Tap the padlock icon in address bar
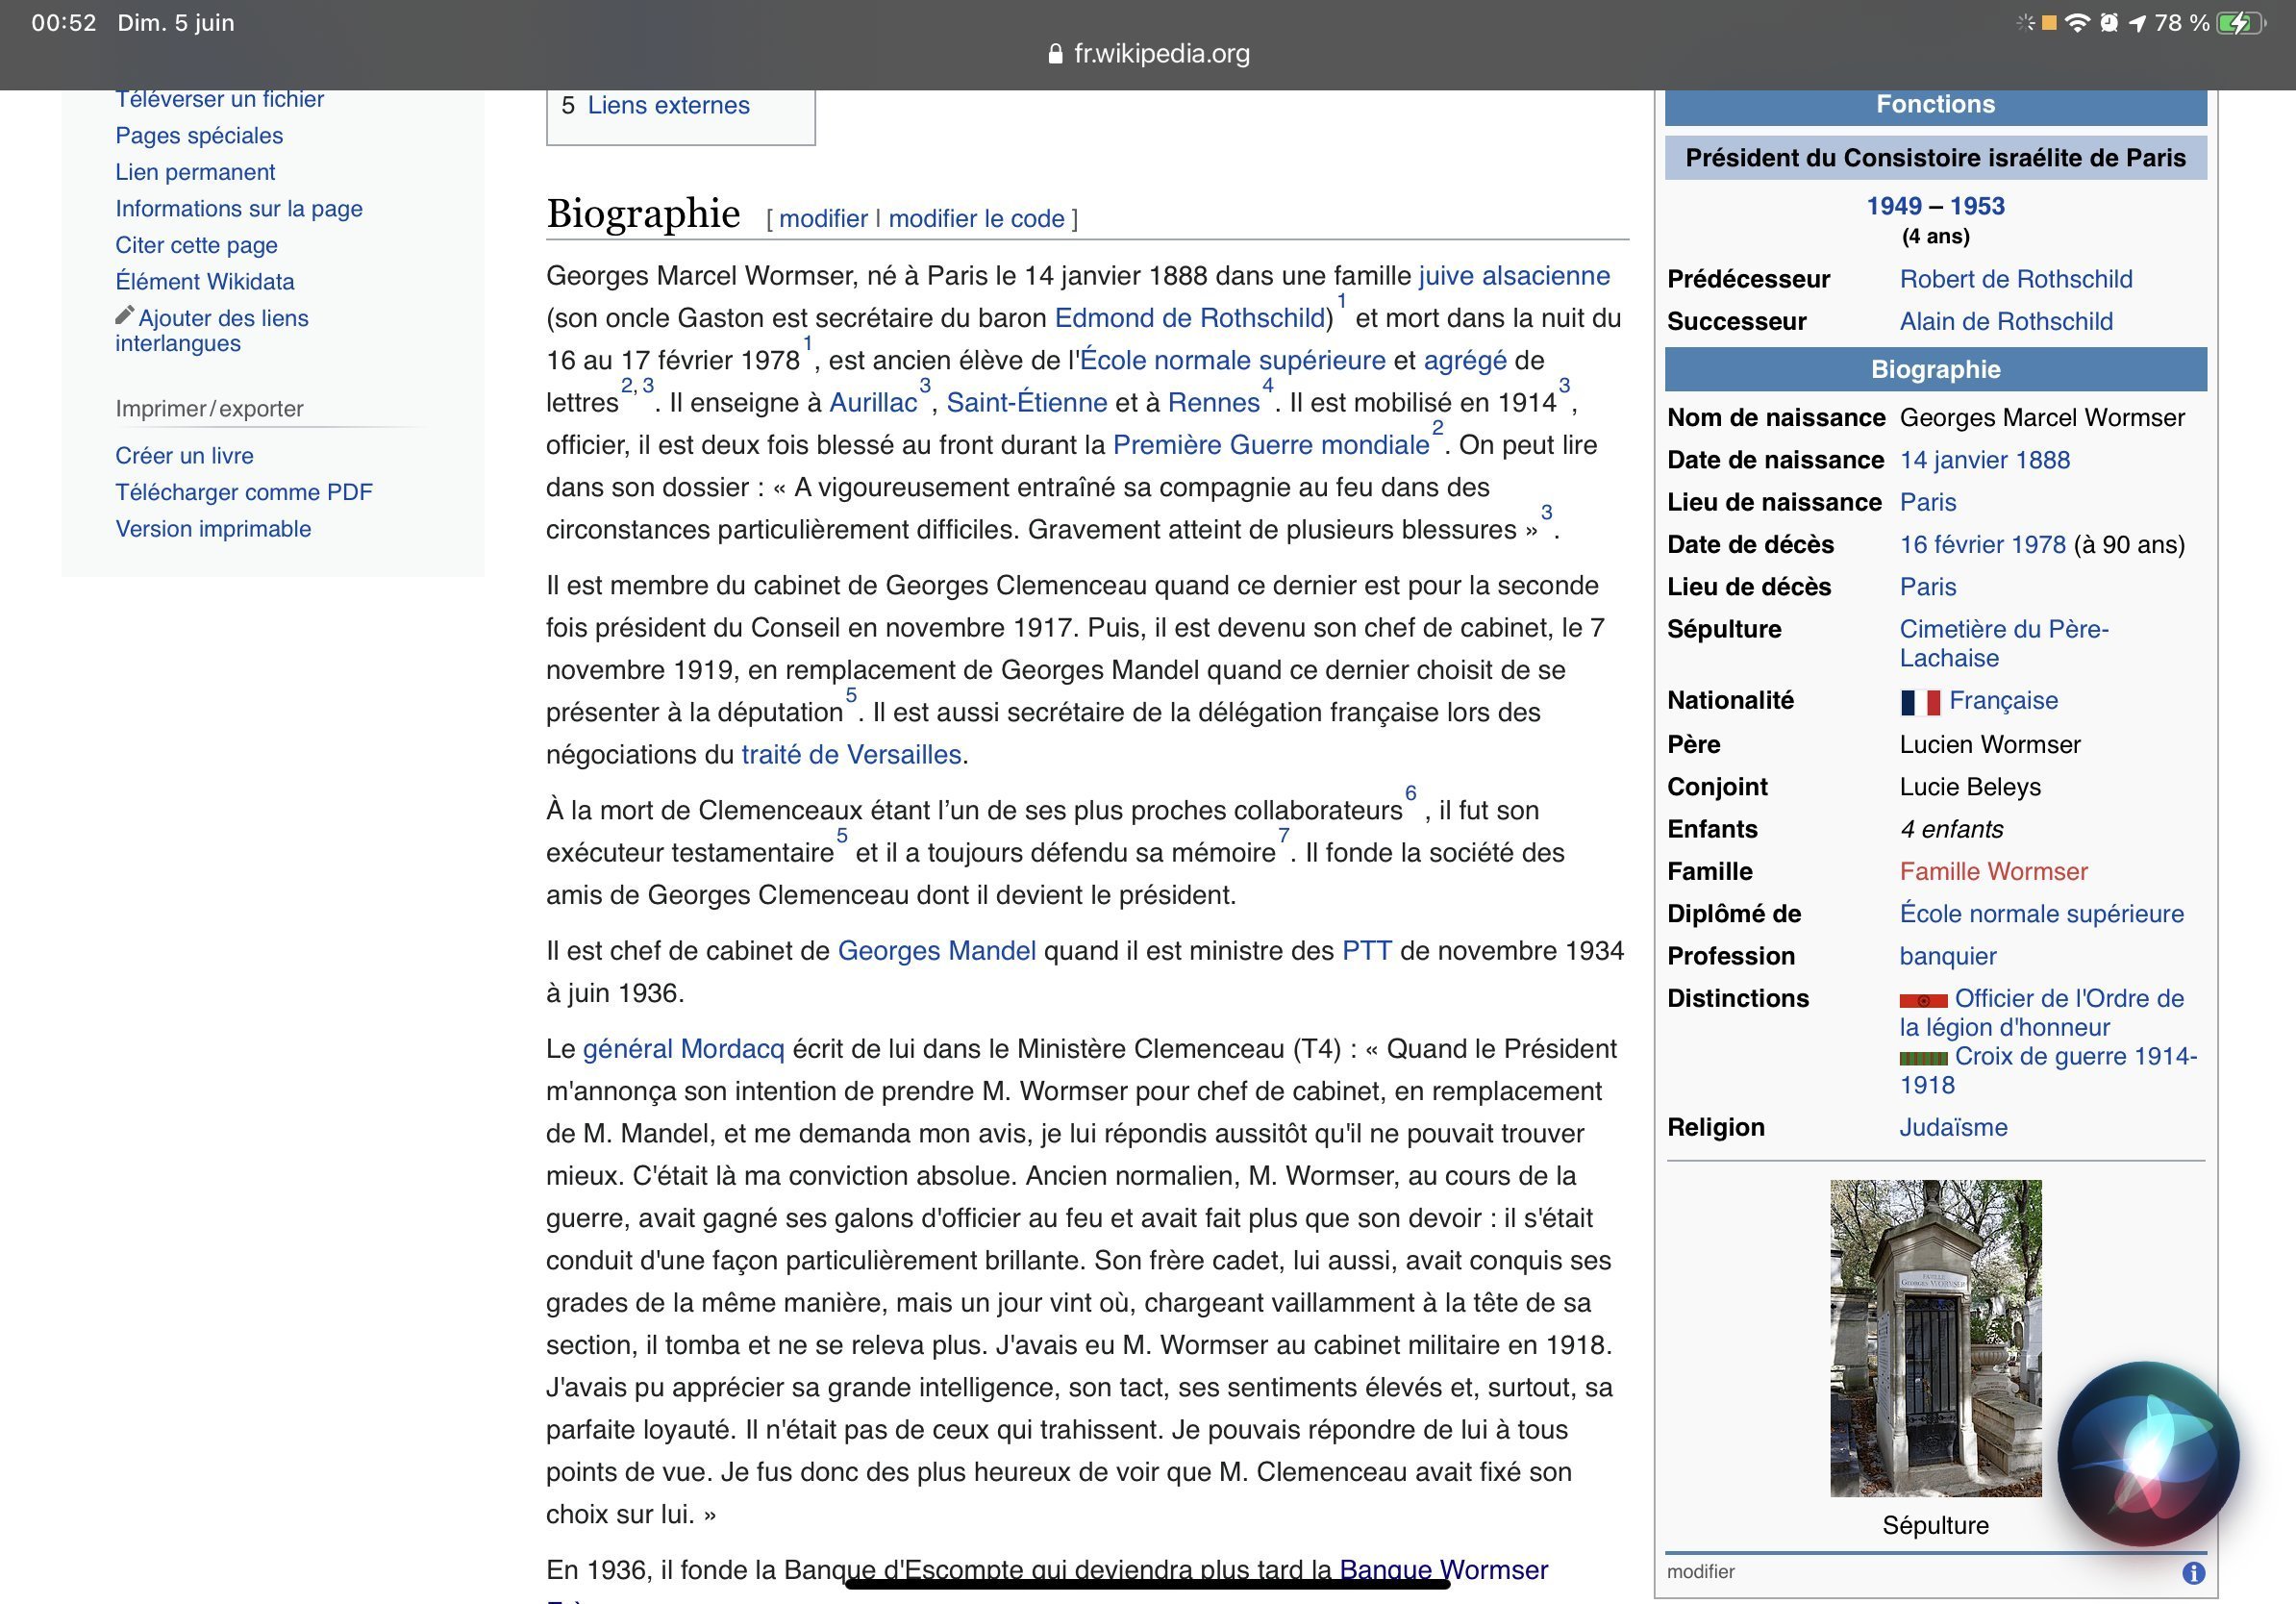This screenshot has height=1604, width=2296. (1055, 54)
